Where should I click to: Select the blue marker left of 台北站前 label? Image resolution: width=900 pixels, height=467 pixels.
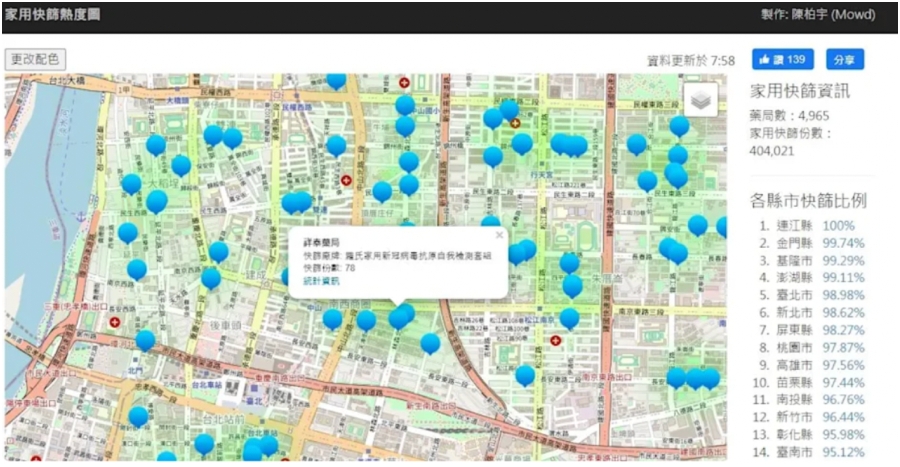tap(138, 416)
